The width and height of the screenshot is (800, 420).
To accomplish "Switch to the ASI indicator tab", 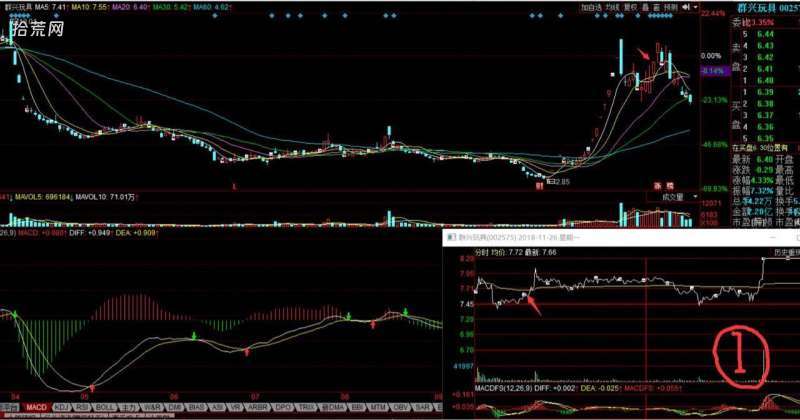I will click(218, 407).
